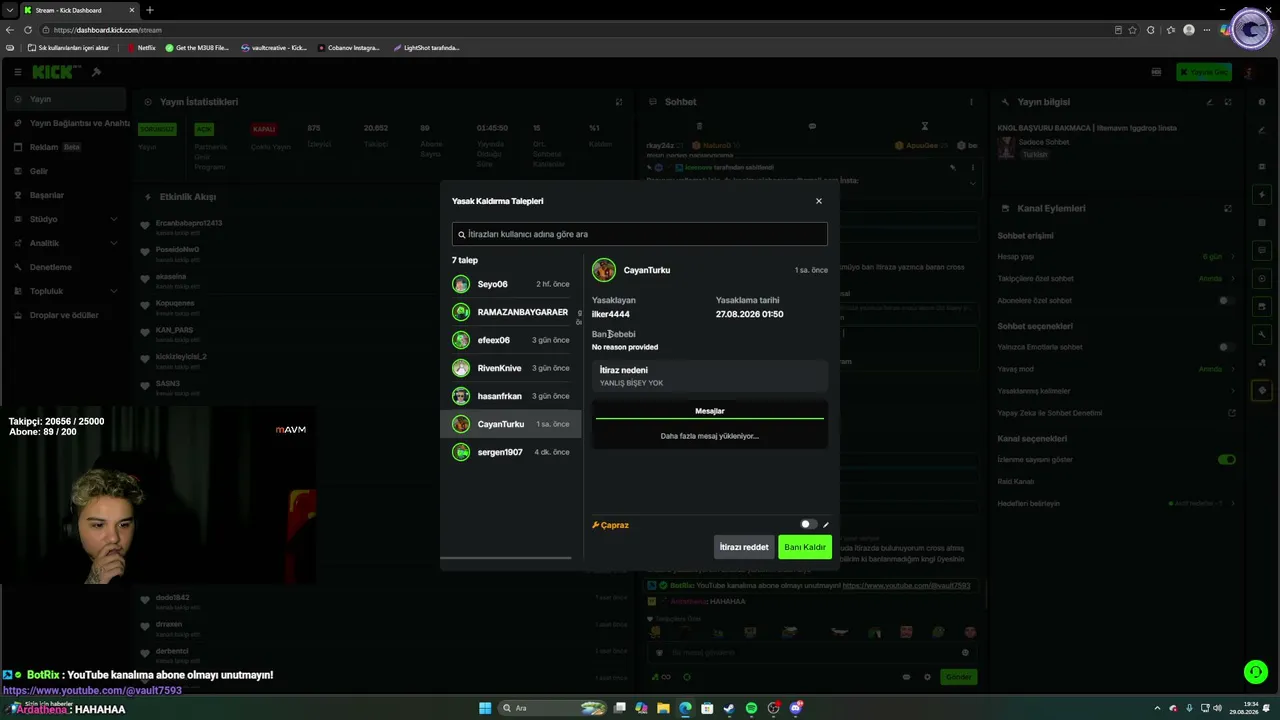Toggle Yalnızca Emotlarla sohbet switch

[x=1226, y=347]
